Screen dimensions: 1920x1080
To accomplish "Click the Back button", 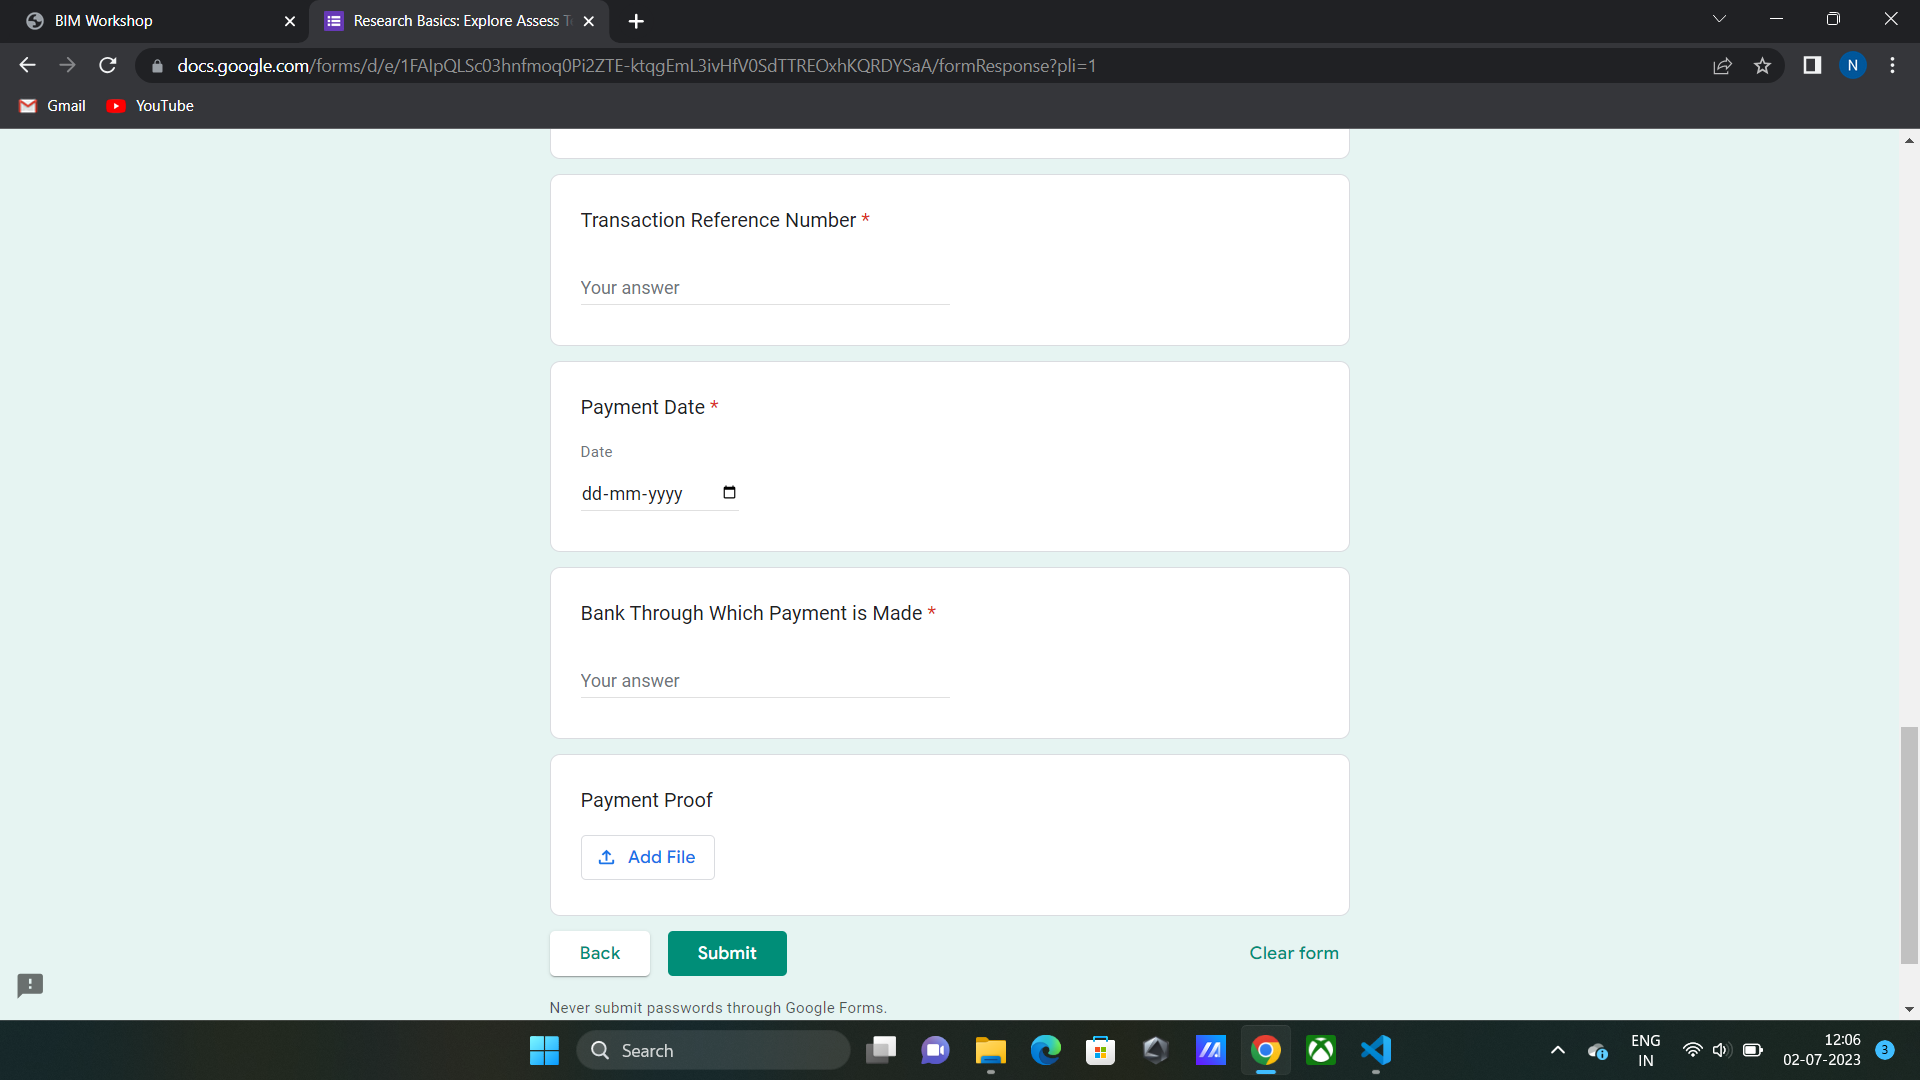I will point(599,953).
